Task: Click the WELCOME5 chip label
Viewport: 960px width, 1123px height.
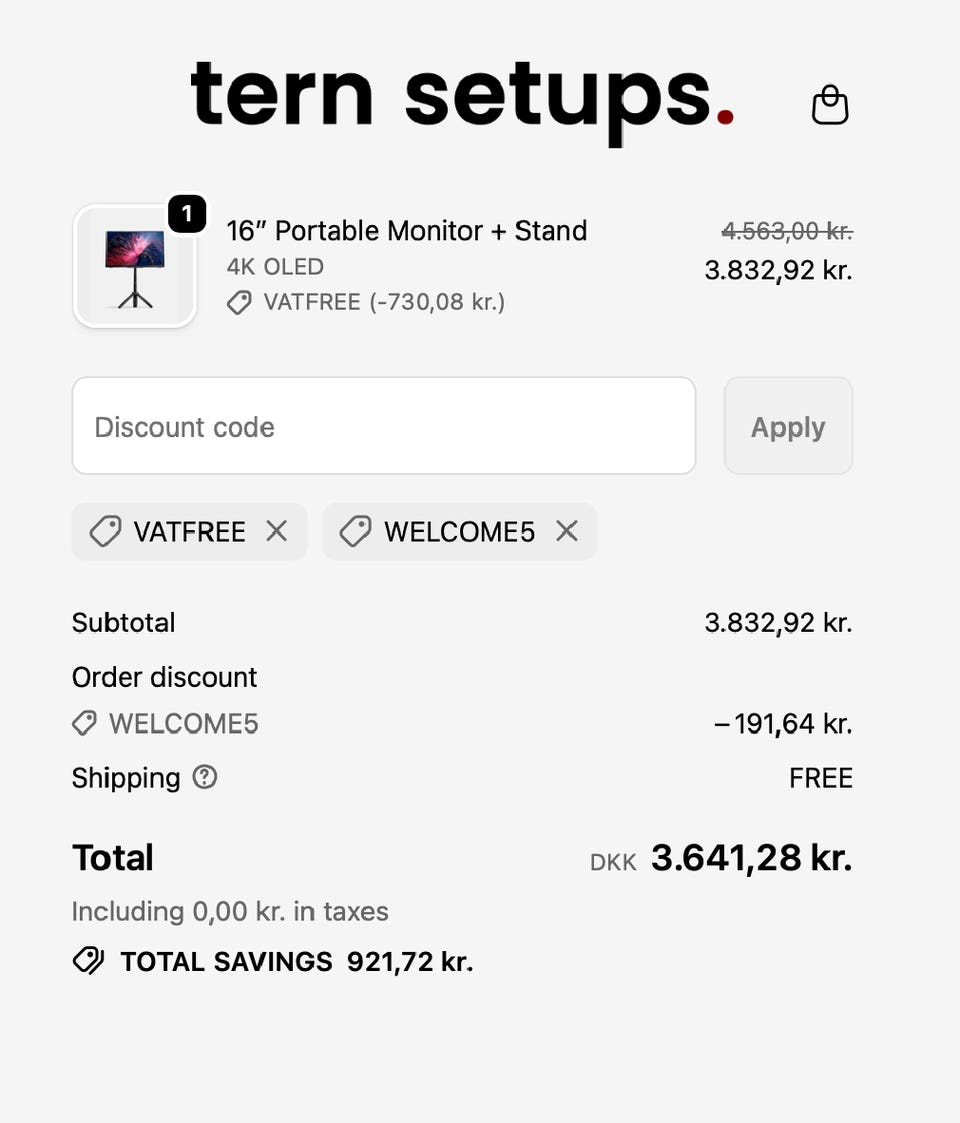Action: [460, 532]
